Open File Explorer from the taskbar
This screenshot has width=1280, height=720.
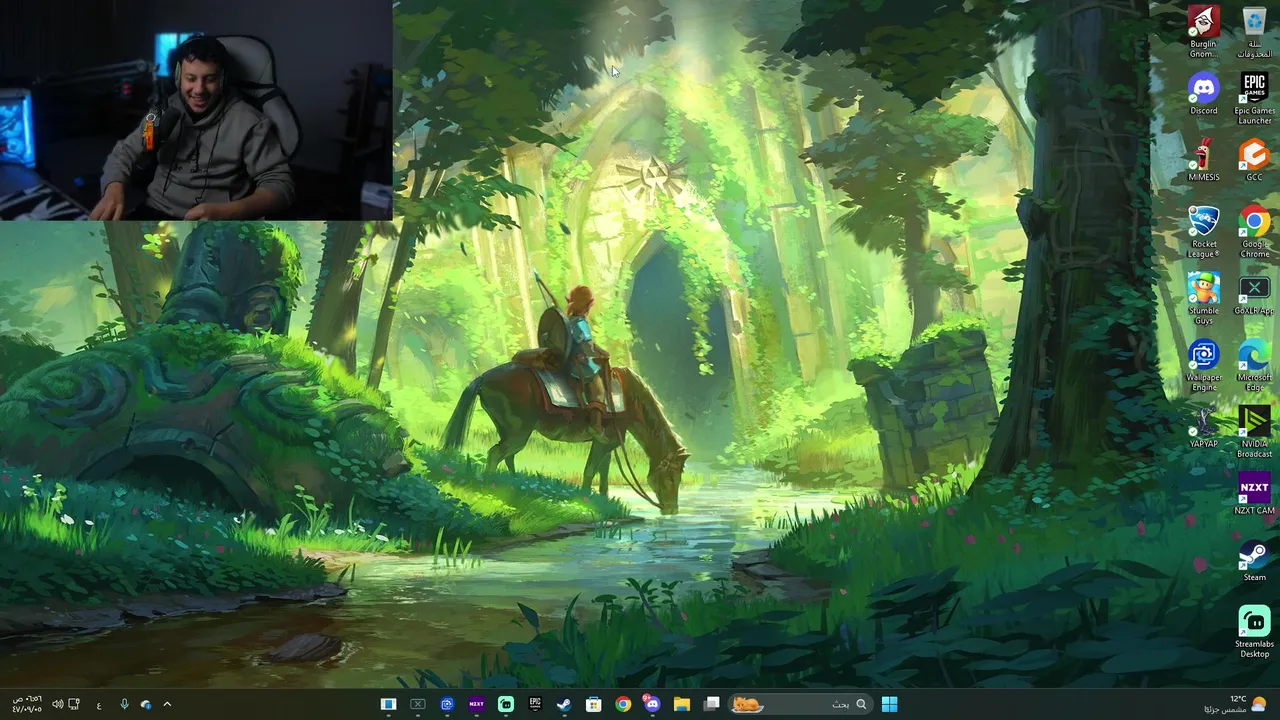(x=682, y=704)
